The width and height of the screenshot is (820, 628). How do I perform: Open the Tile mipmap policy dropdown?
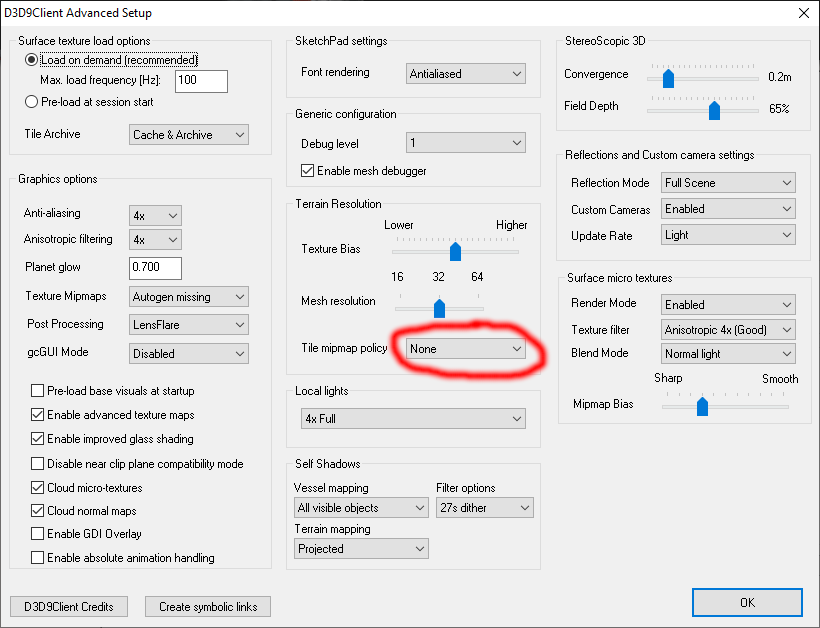(465, 349)
